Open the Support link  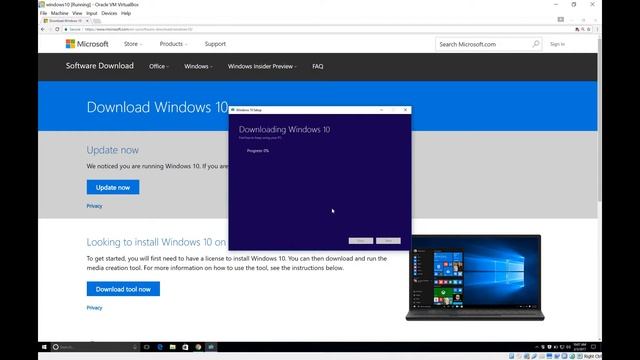point(215,44)
